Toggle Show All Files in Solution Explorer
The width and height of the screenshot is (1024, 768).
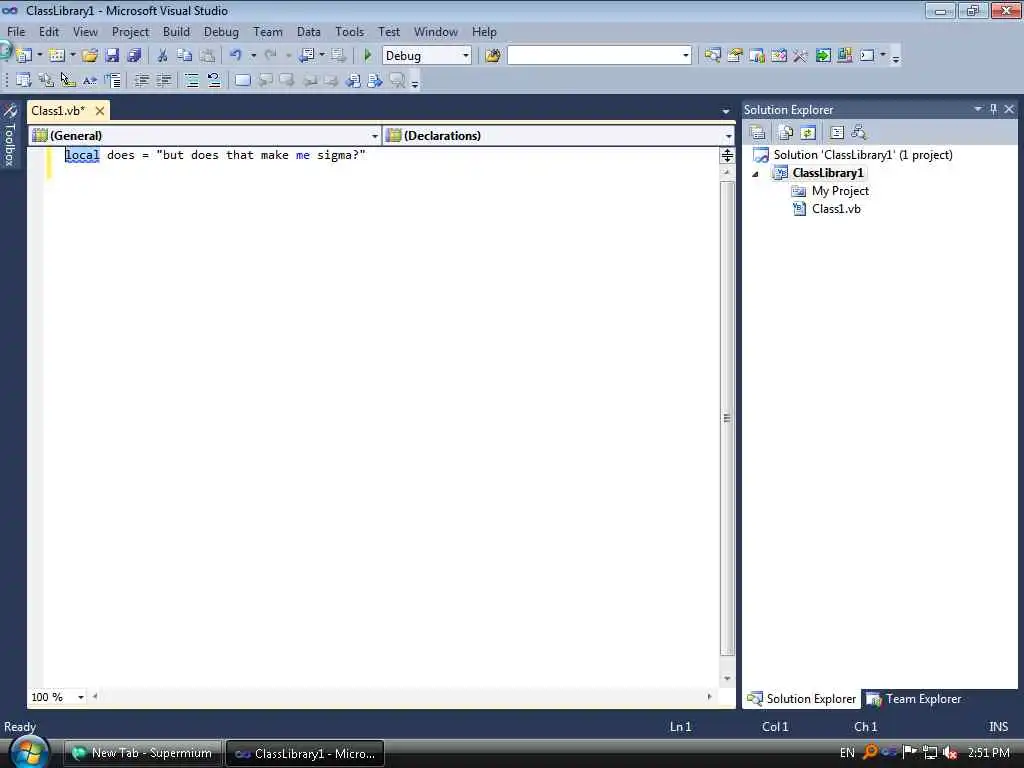coord(786,133)
